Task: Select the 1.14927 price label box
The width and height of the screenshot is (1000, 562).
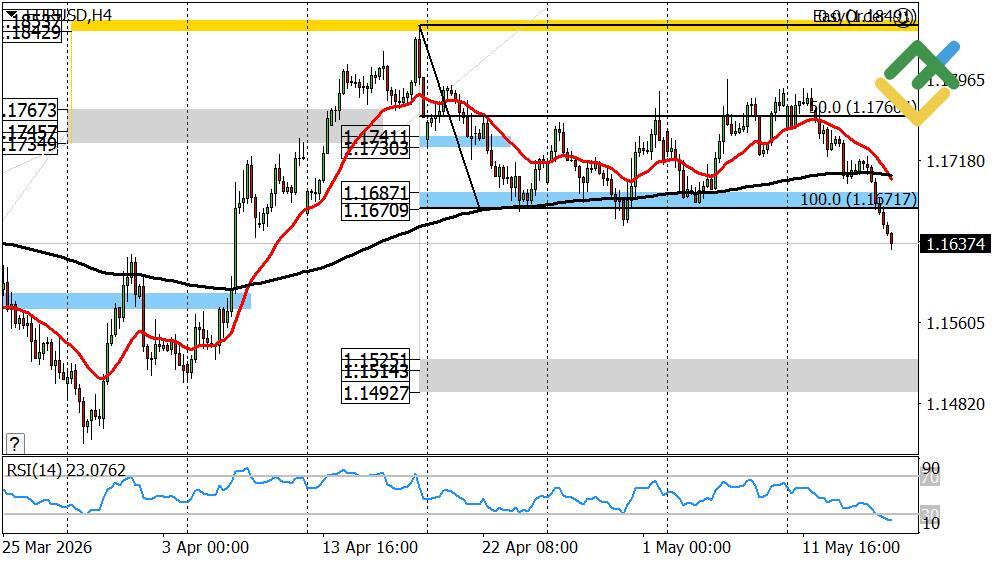Action: 375,393
